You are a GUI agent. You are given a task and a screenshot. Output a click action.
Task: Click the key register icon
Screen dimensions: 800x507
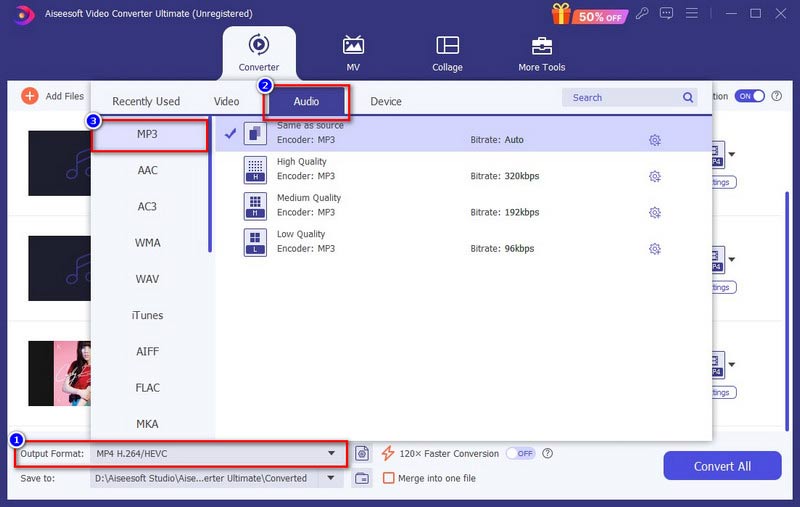(642, 14)
